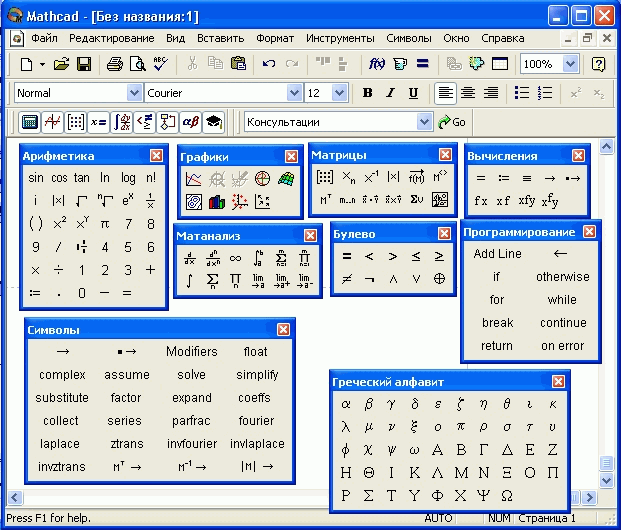Click the spell check ABC icon
Screen dimensions: 621x530
click(x=160, y=64)
